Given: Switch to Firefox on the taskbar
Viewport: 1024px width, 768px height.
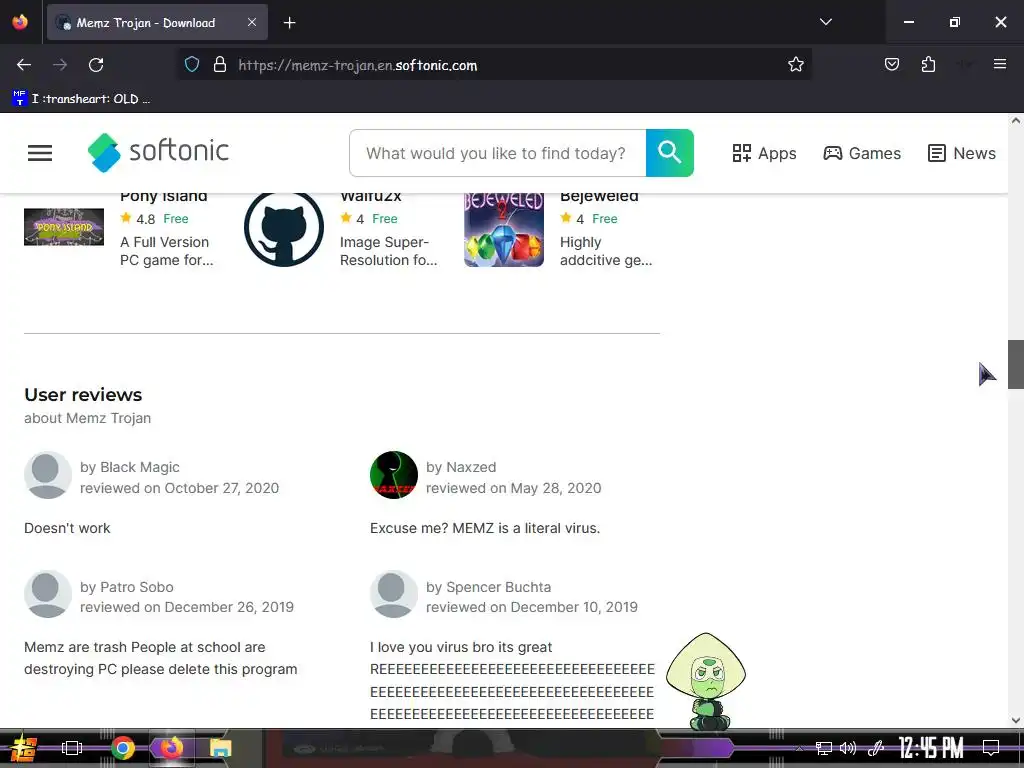Looking at the screenshot, I should tap(171, 748).
